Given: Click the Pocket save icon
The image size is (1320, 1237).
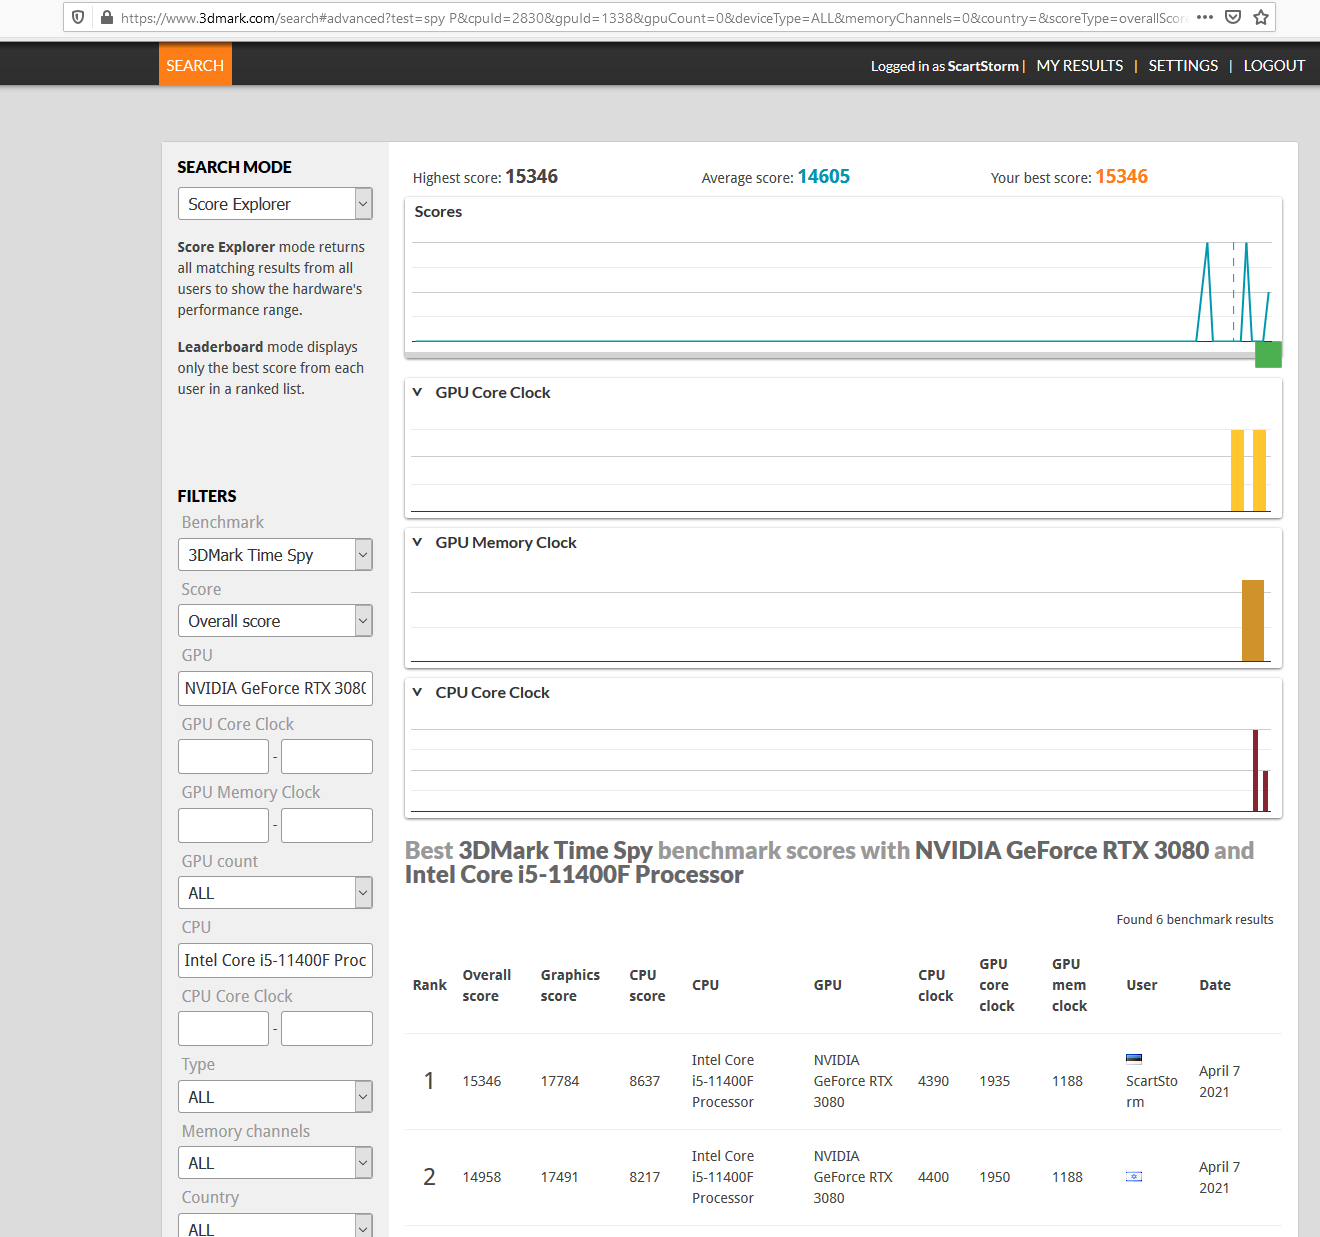Looking at the screenshot, I should point(1233,17).
